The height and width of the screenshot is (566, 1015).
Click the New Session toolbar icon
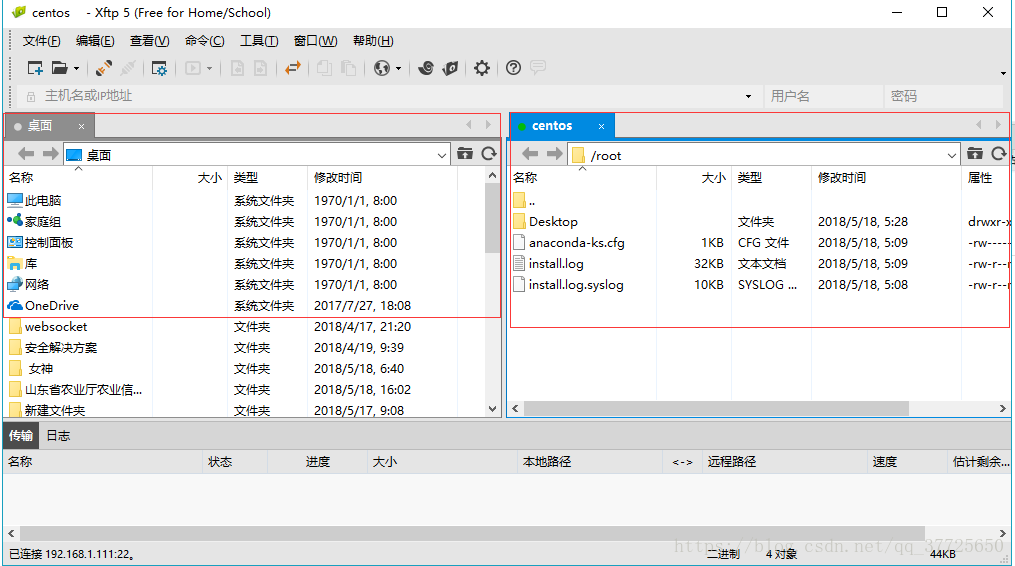[35, 67]
